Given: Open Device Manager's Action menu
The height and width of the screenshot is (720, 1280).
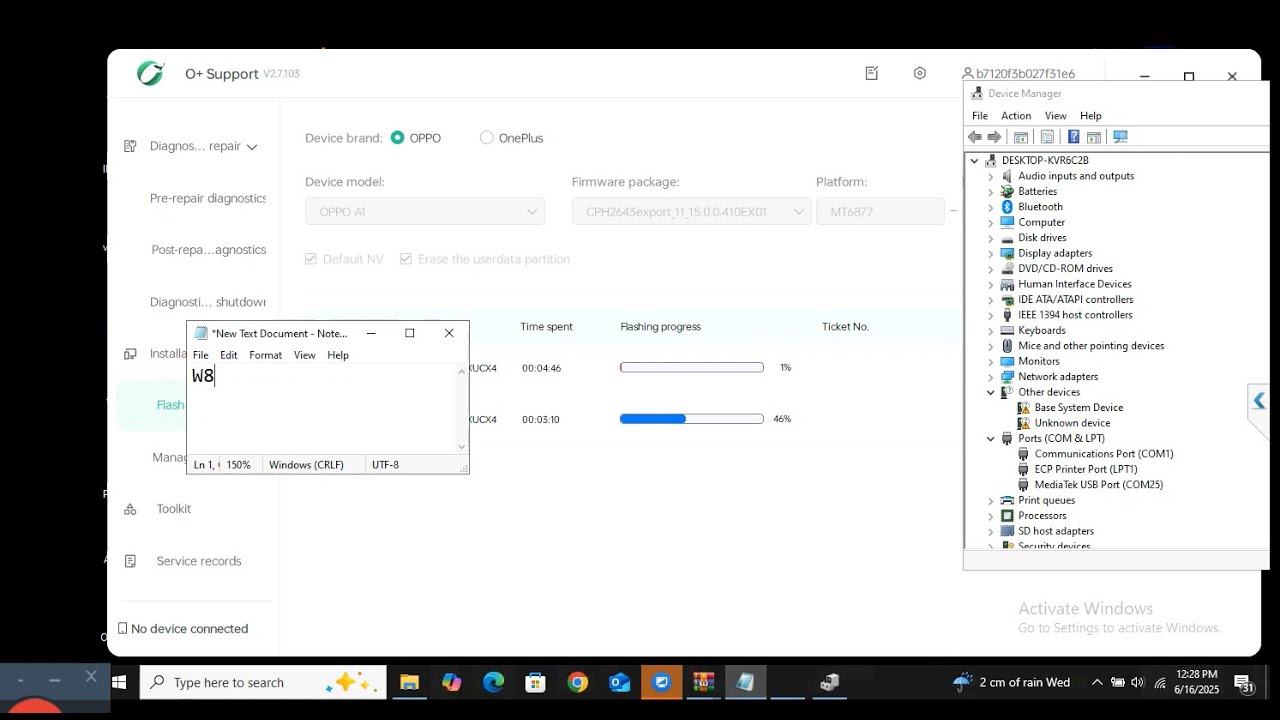Looking at the screenshot, I should tap(1016, 116).
